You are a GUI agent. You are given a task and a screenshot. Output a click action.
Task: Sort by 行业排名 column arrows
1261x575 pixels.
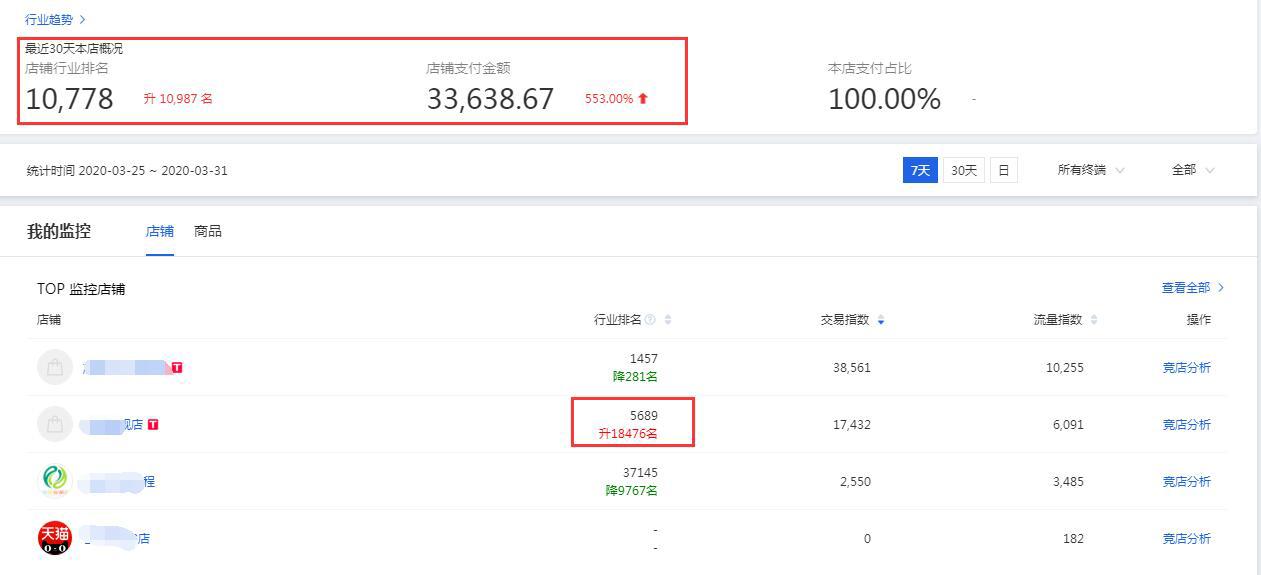(668, 320)
